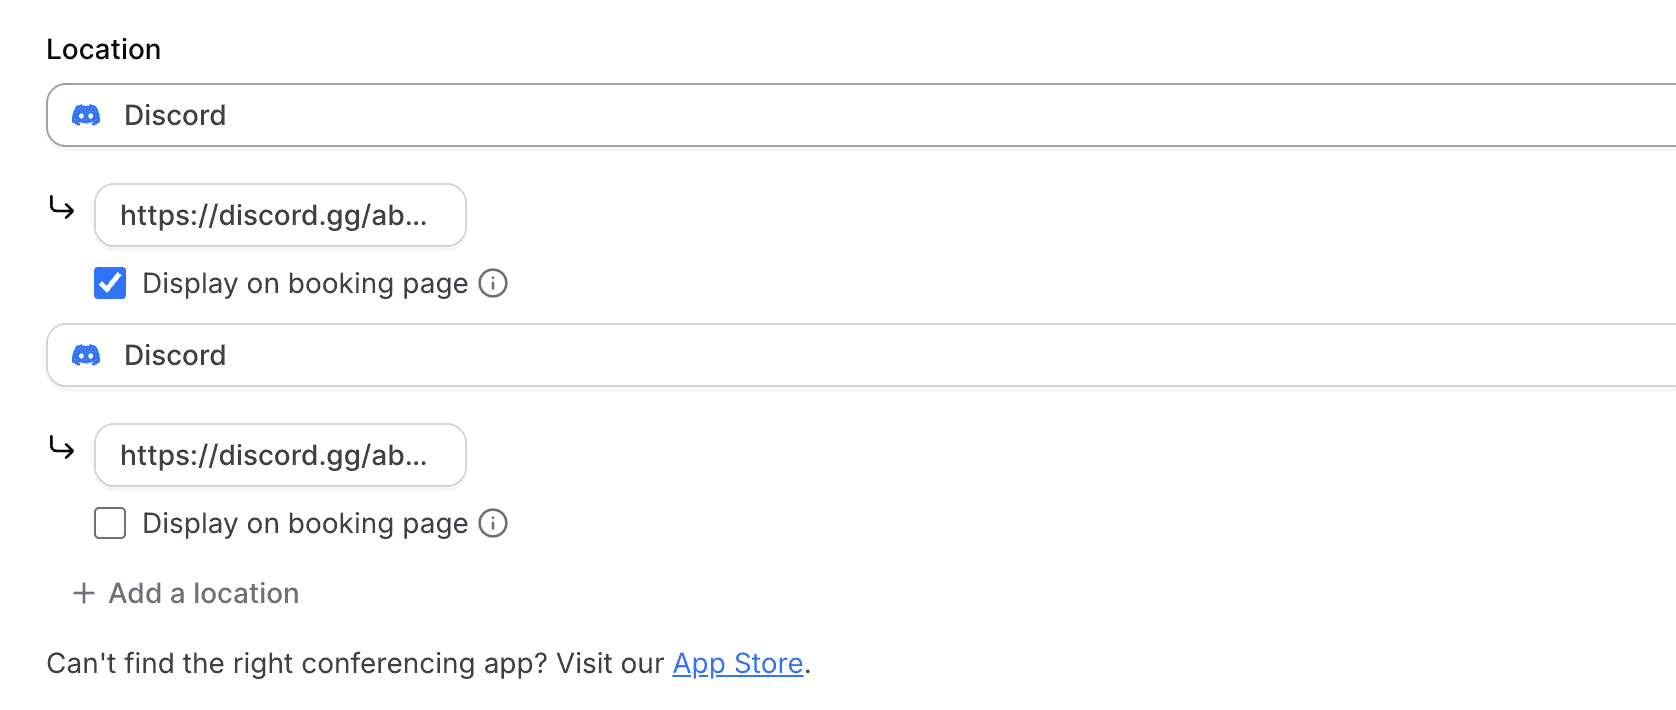Click the Discord icon in the first location field

tap(87, 115)
